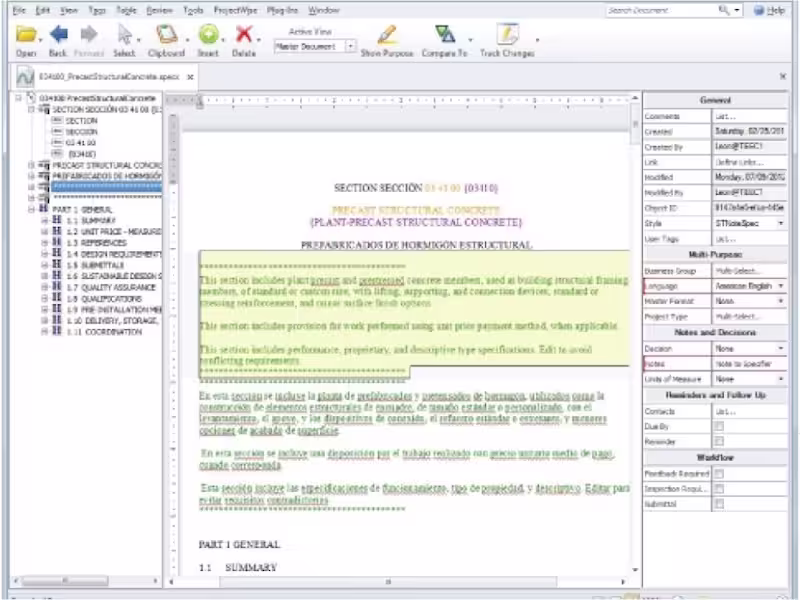Open the Active View Master Document dropdown
Viewport: 800px width, 600px height.
click(351, 46)
